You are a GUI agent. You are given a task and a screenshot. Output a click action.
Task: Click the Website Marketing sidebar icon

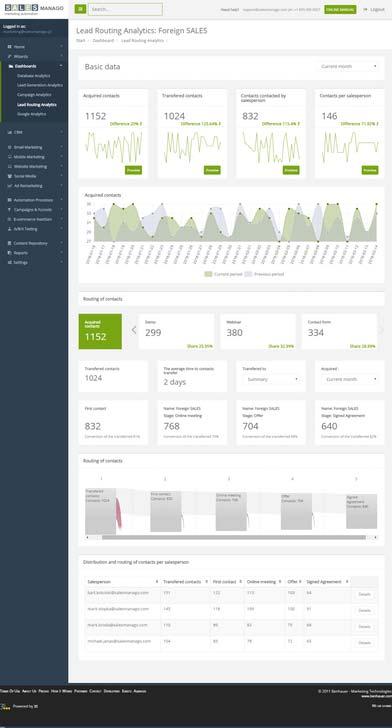pos(10,166)
